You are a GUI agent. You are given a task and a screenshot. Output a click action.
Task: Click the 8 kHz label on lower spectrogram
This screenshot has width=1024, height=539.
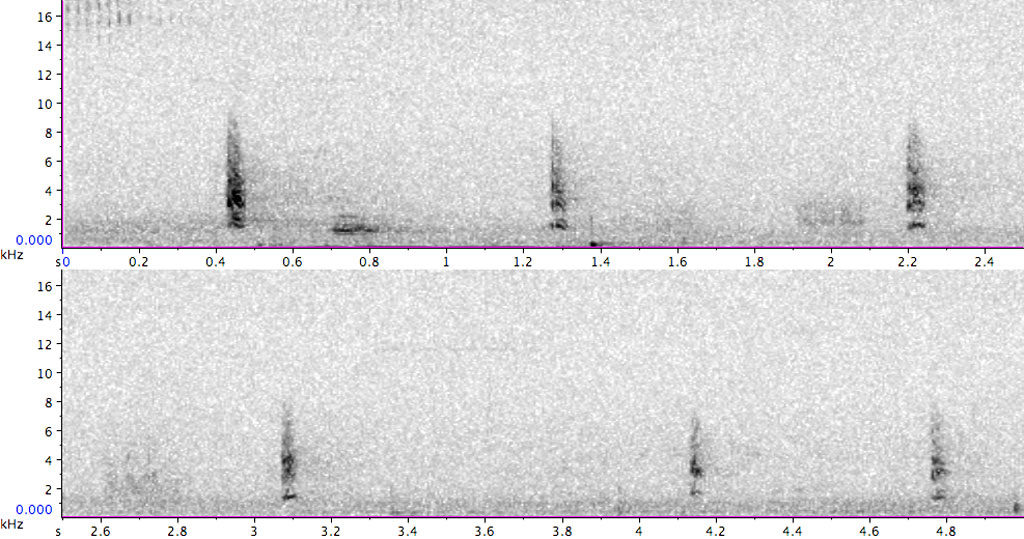pos(48,402)
